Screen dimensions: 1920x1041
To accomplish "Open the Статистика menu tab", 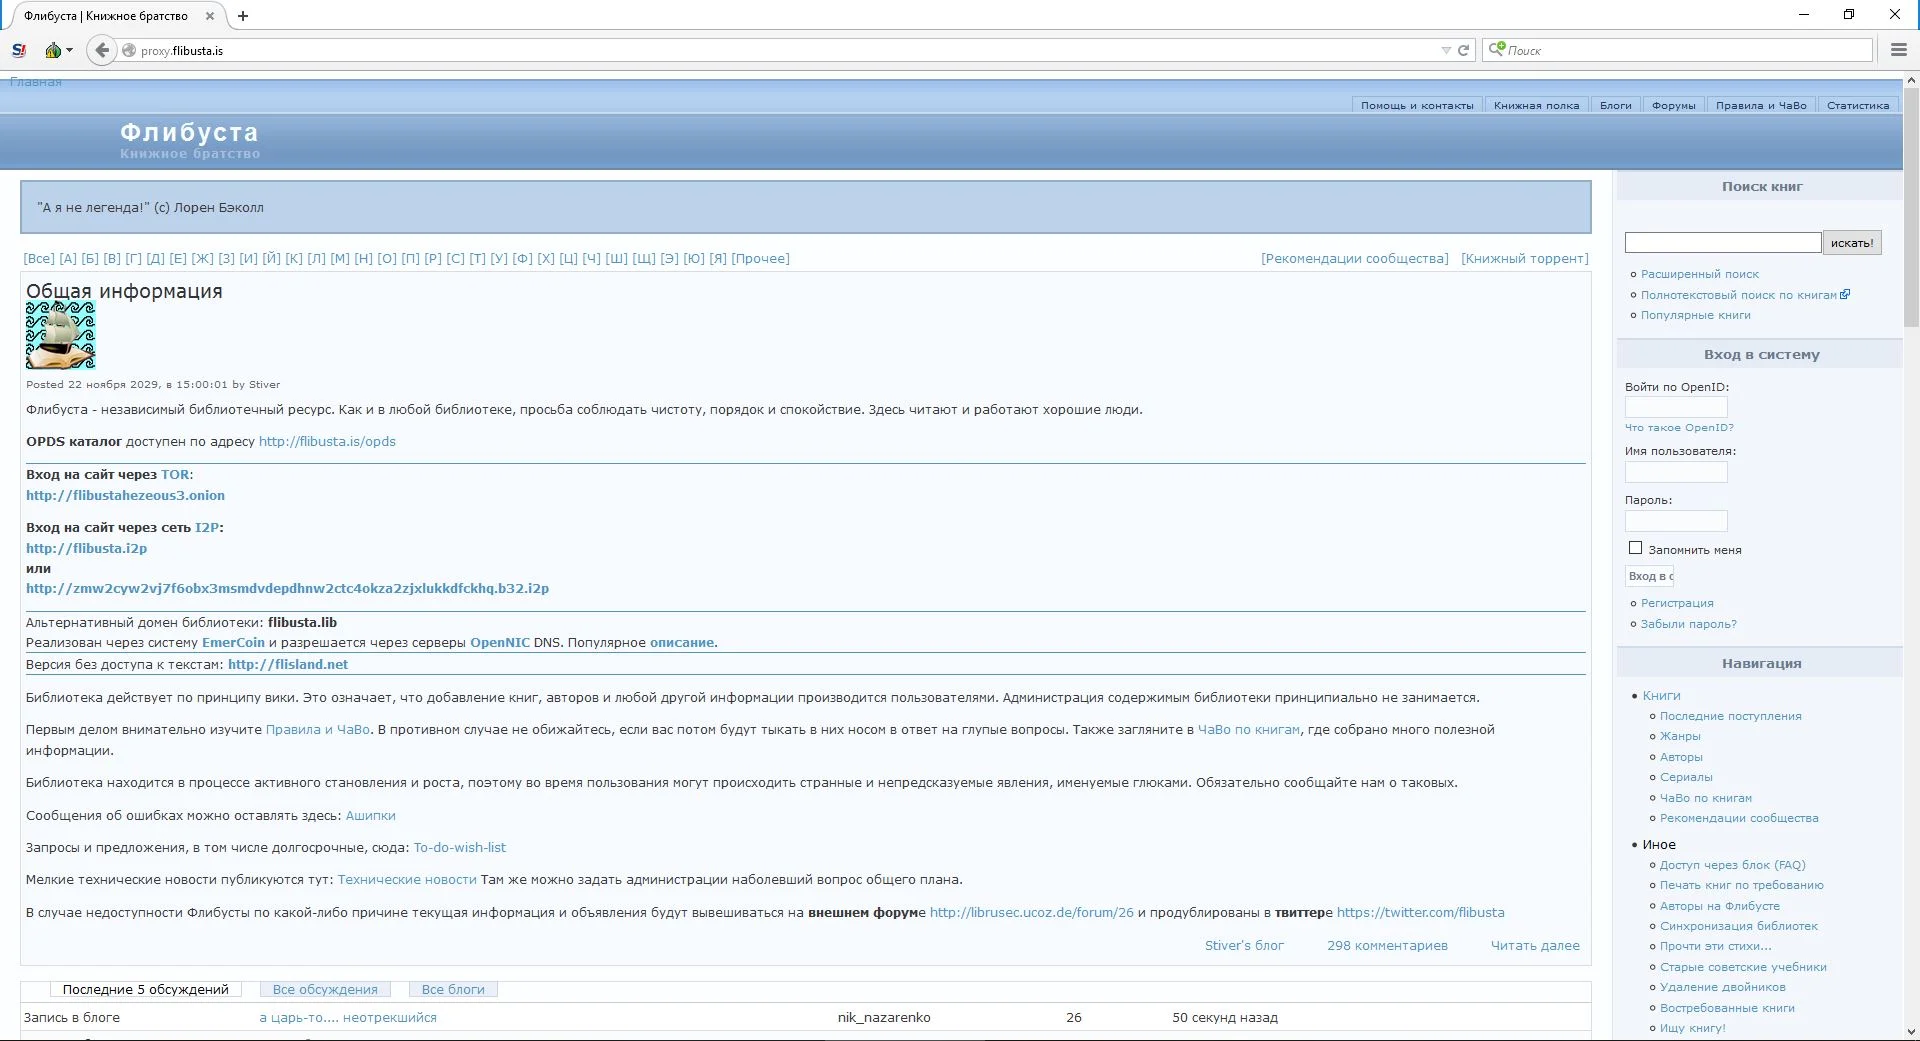I will (x=1857, y=105).
